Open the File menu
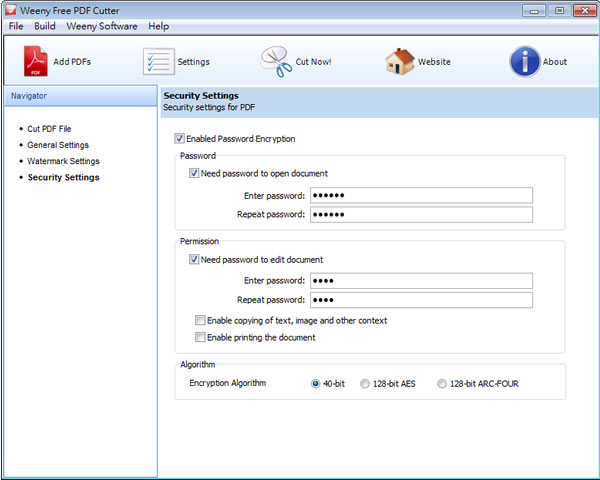The height and width of the screenshot is (480, 600). click(x=16, y=26)
